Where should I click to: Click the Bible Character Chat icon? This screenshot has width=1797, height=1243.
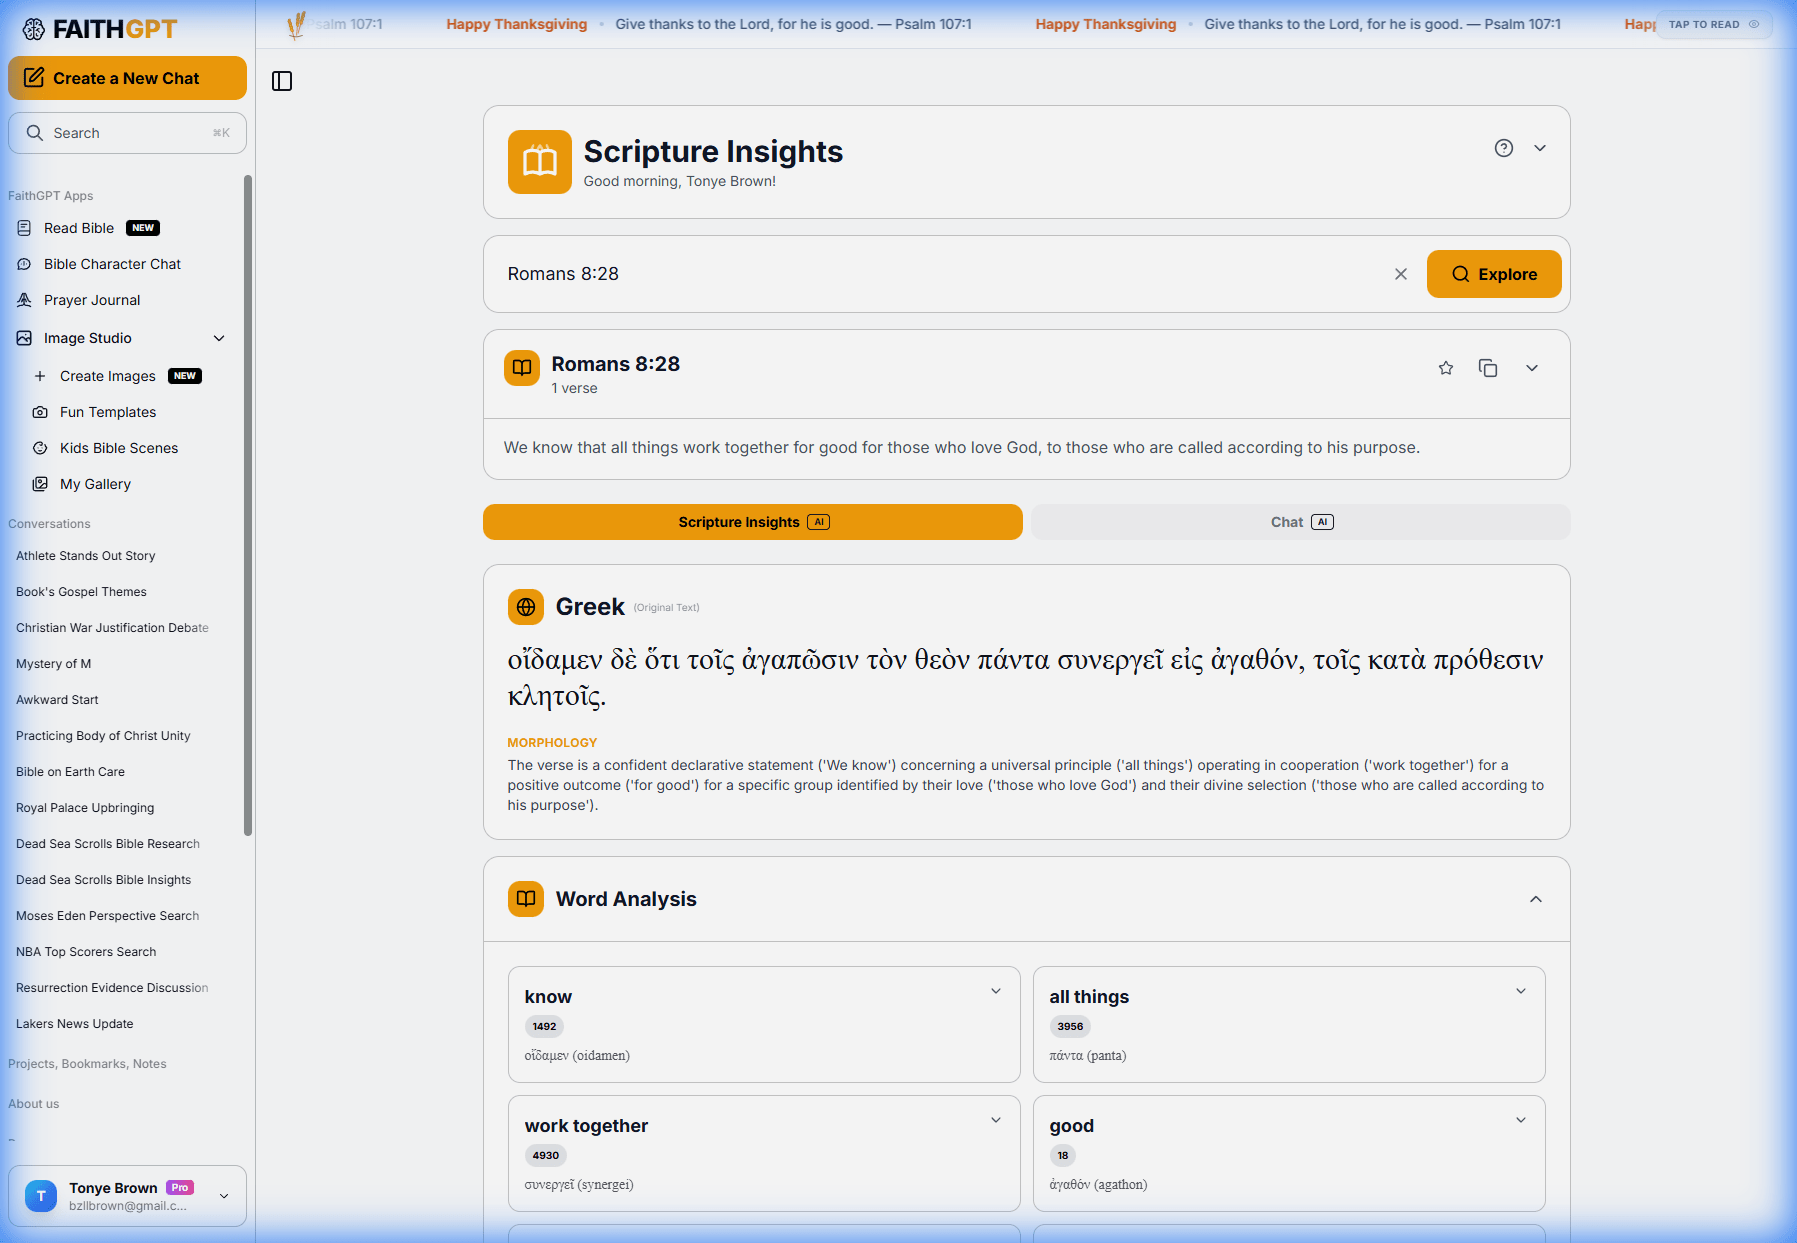click(x=24, y=264)
